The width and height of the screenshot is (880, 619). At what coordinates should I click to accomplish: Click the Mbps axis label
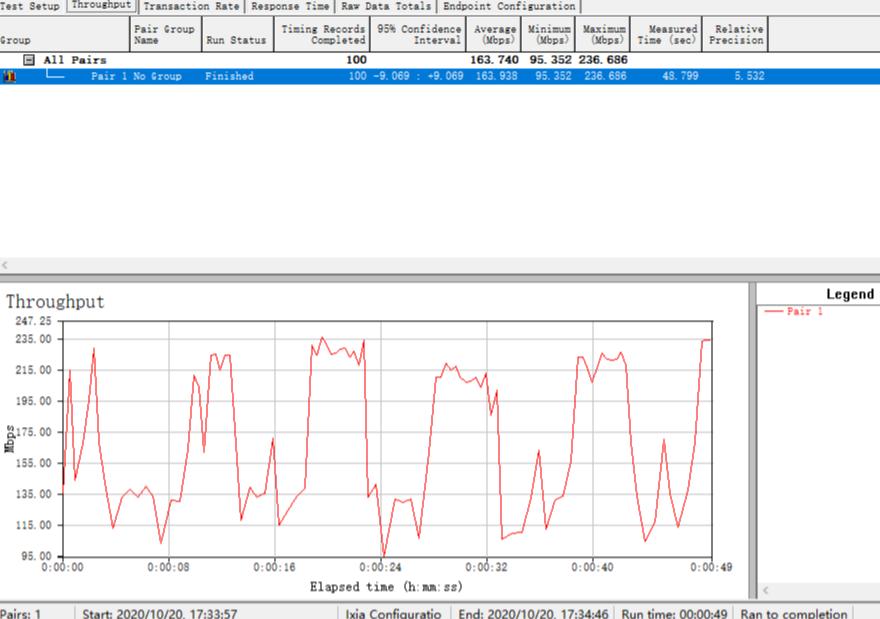(x=10, y=439)
